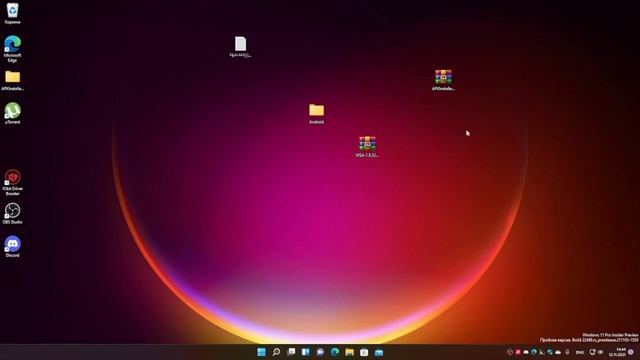
Task: Launch Microsoft Edge from taskbar
Action: (x=335, y=352)
